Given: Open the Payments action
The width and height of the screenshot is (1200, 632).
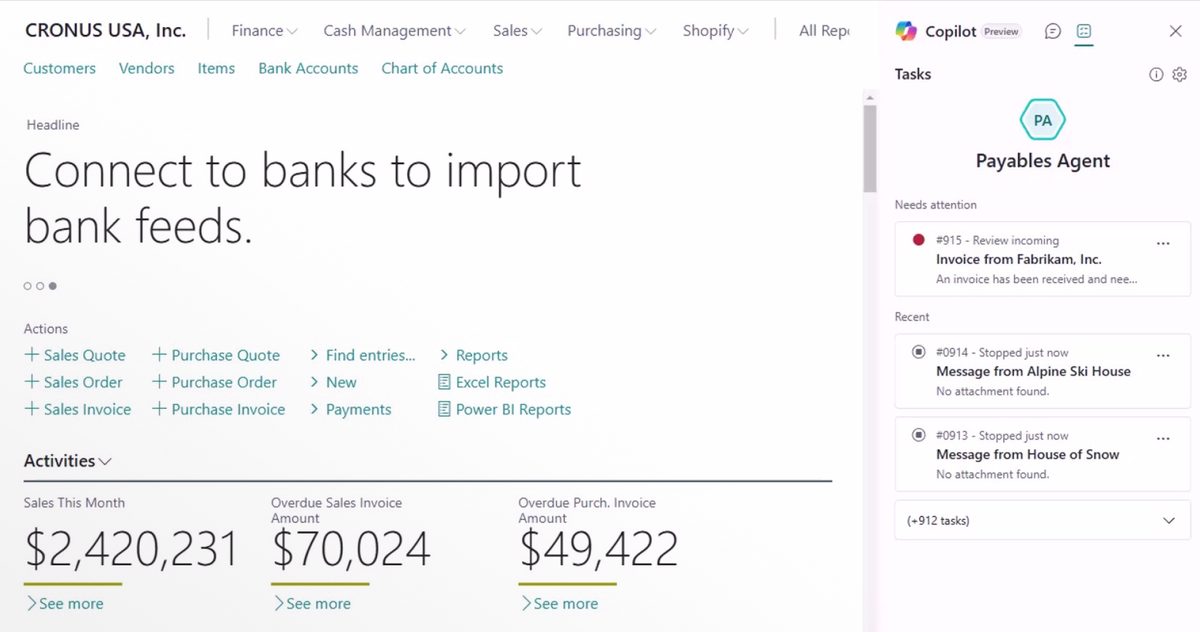Looking at the screenshot, I should (350, 409).
